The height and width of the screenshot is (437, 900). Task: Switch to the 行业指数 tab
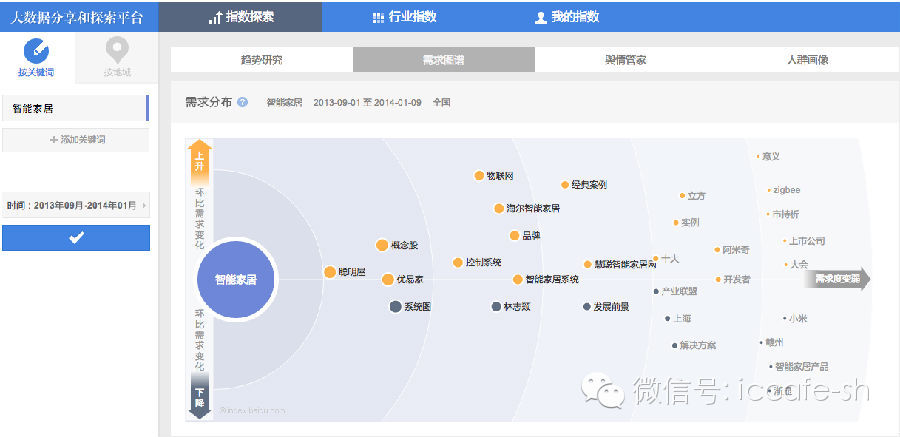(403, 17)
